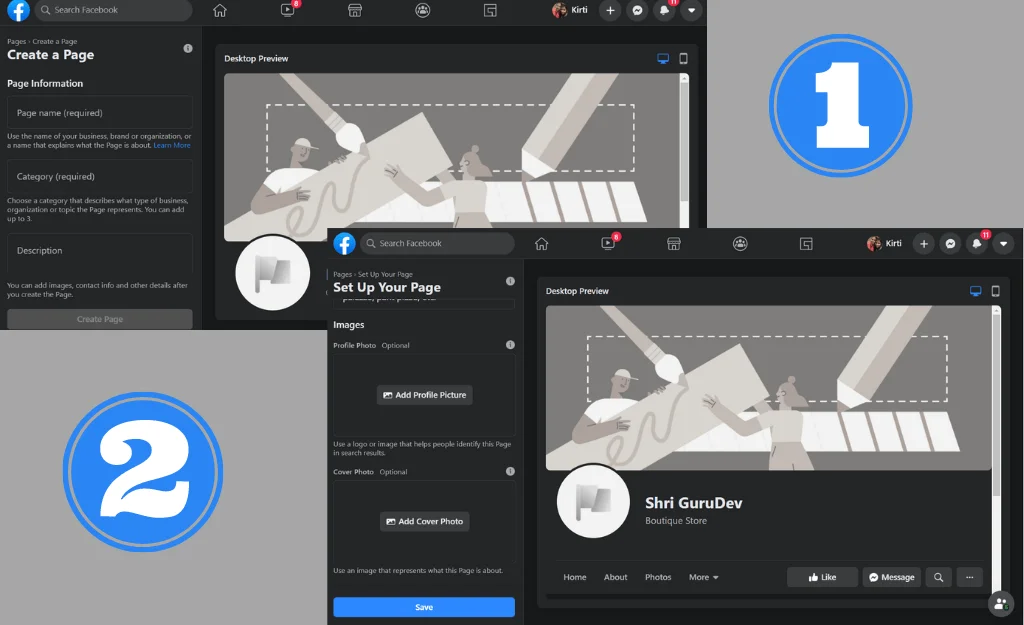The width and height of the screenshot is (1024, 625).
Task: Select the Photos tab in the page preview
Action: pyautogui.click(x=658, y=577)
